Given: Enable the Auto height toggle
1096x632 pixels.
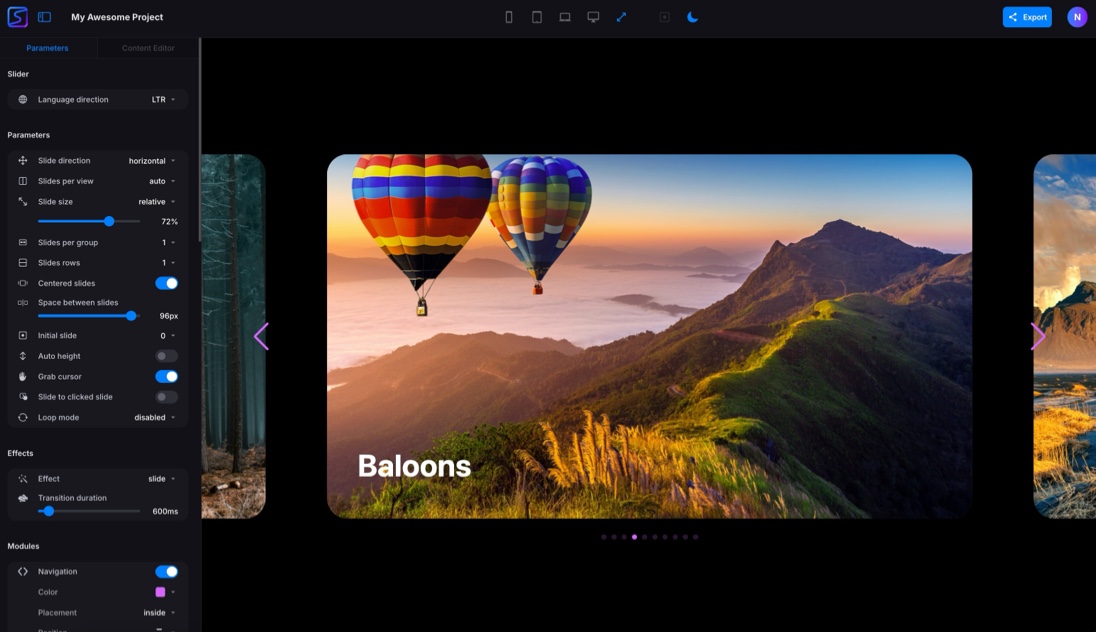Looking at the screenshot, I should point(166,356).
